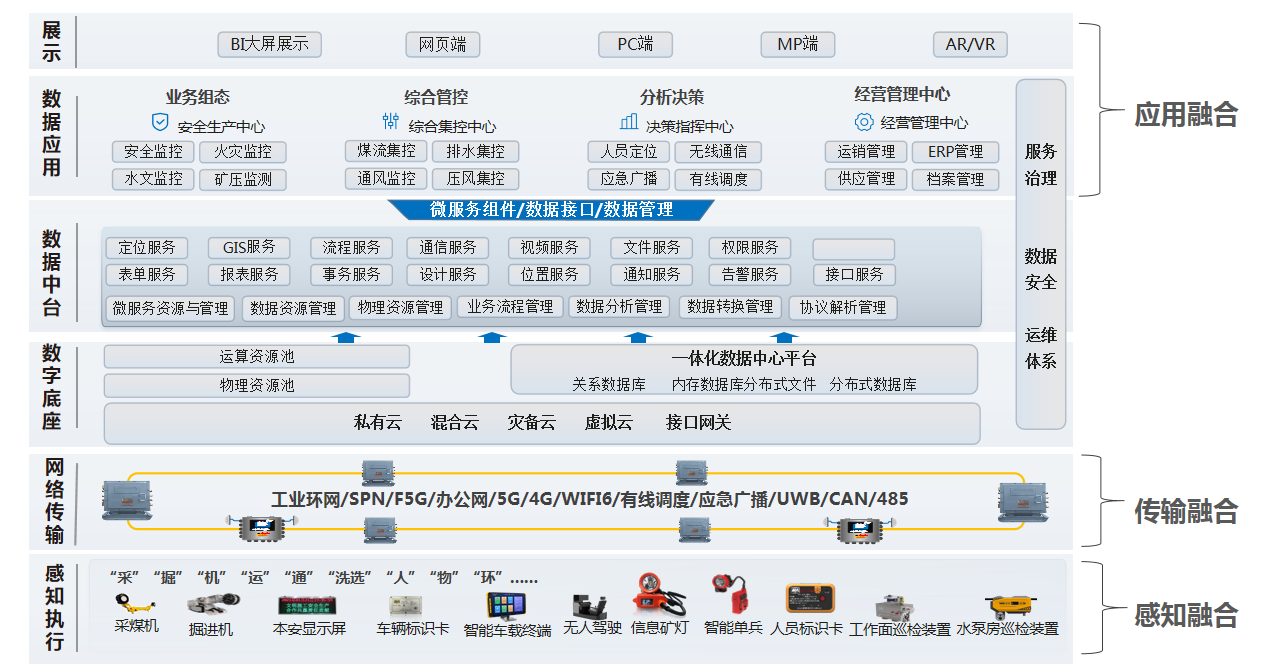Select the 采煤机 equipment icon
This screenshot has width=1273, height=671.
click(135, 603)
